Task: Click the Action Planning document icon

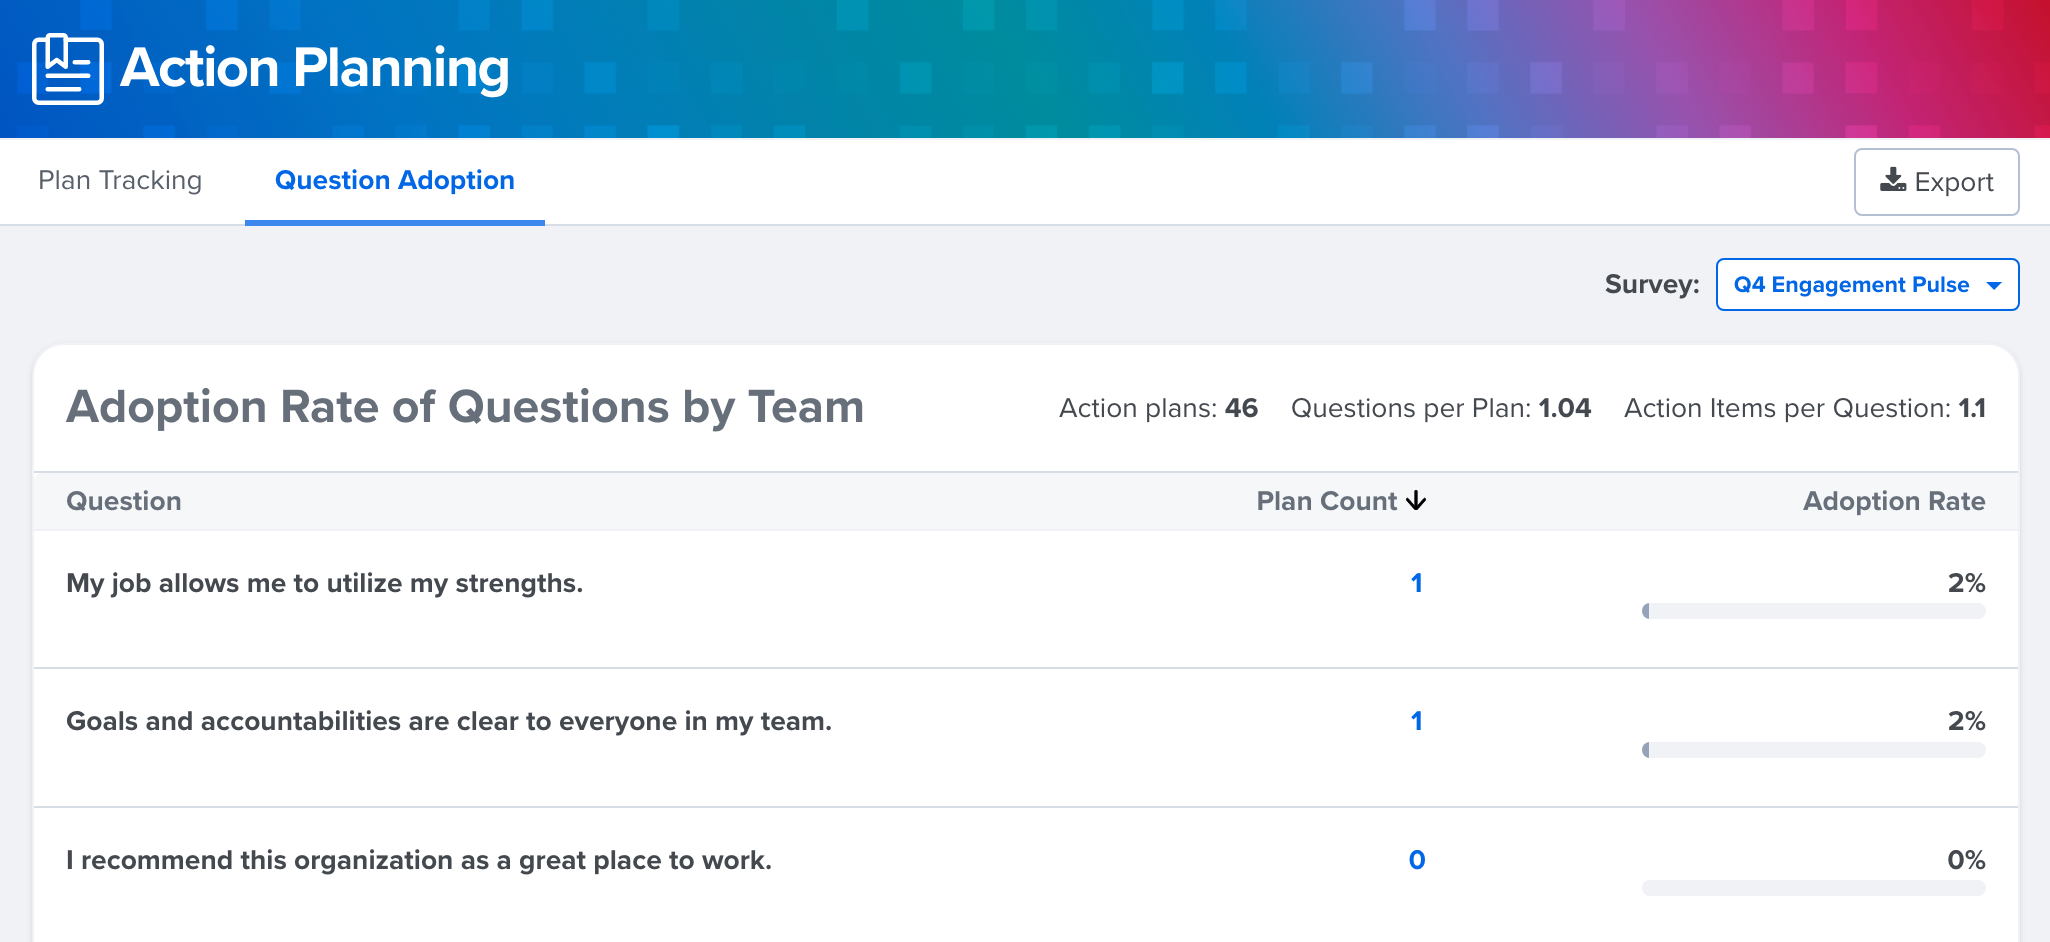Action: pyautogui.click(x=66, y=68)
